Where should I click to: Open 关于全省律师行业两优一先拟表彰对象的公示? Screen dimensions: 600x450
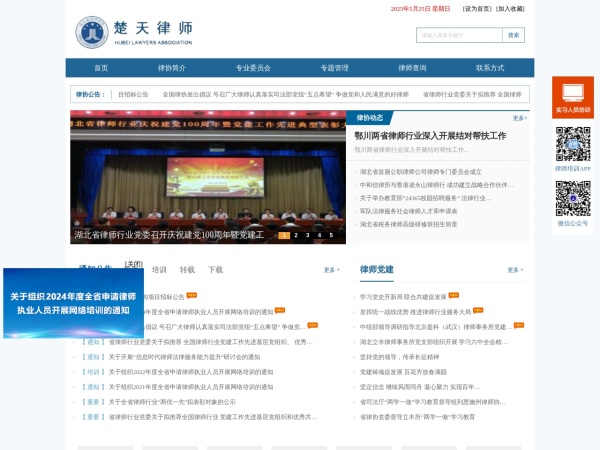click(172, 402)
